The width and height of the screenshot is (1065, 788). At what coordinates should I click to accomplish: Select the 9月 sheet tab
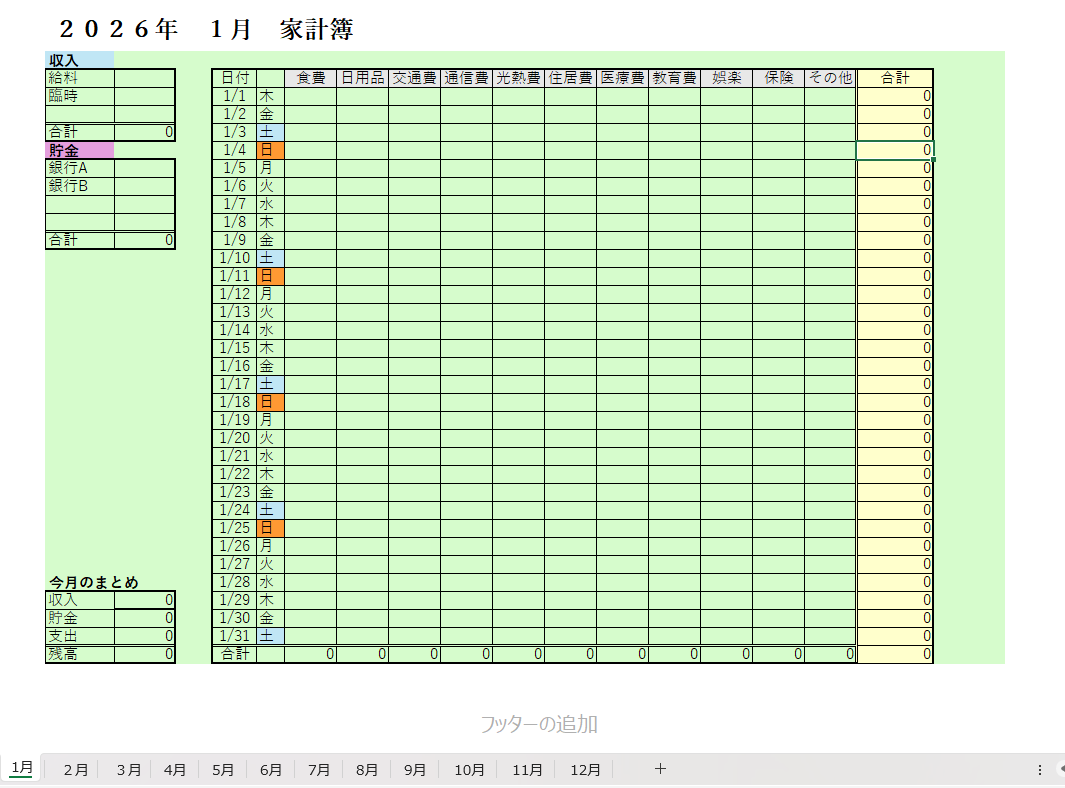coord(415,770)
